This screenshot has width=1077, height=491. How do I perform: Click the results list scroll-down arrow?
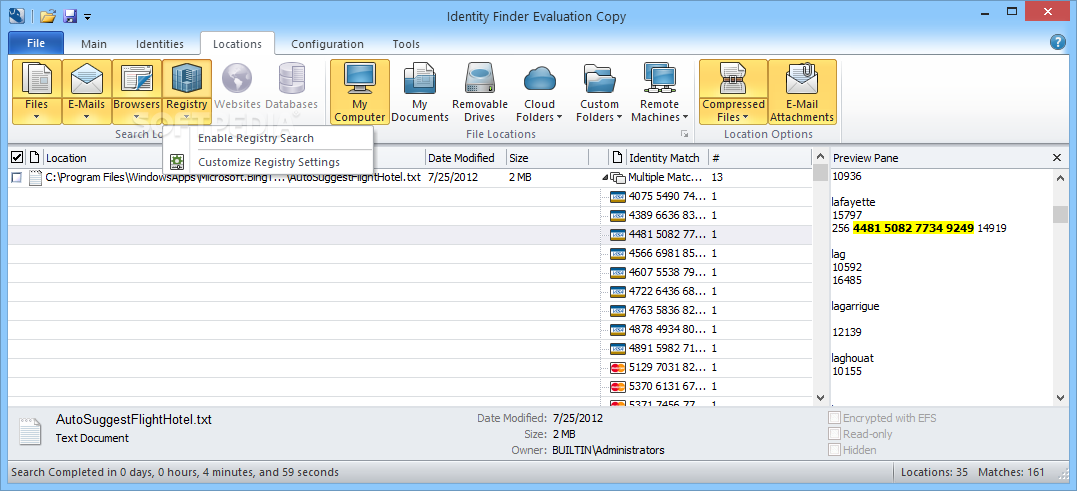coord(820,398)
